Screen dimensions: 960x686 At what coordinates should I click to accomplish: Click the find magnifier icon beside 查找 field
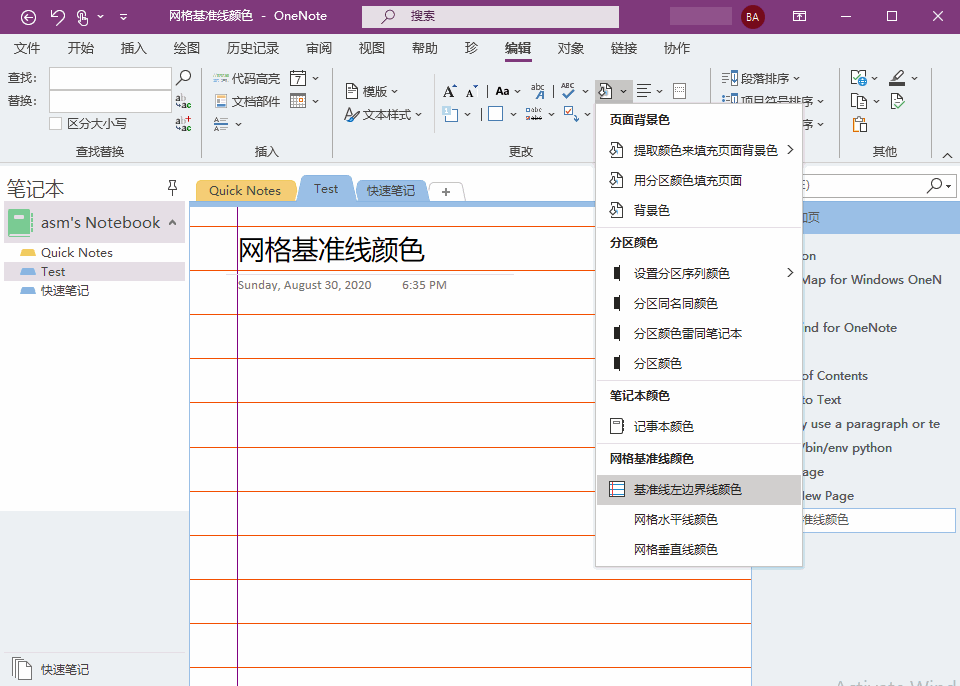(183, 78)
